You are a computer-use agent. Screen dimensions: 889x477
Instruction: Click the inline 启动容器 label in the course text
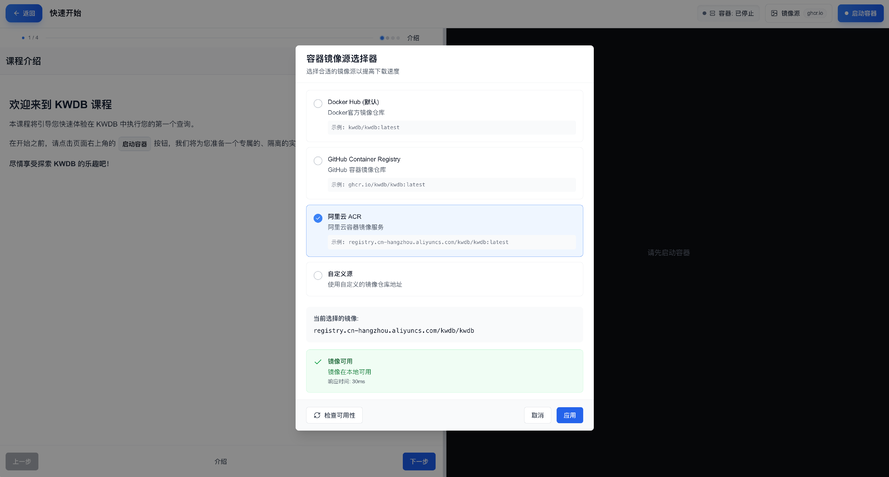tap(134, 144)
